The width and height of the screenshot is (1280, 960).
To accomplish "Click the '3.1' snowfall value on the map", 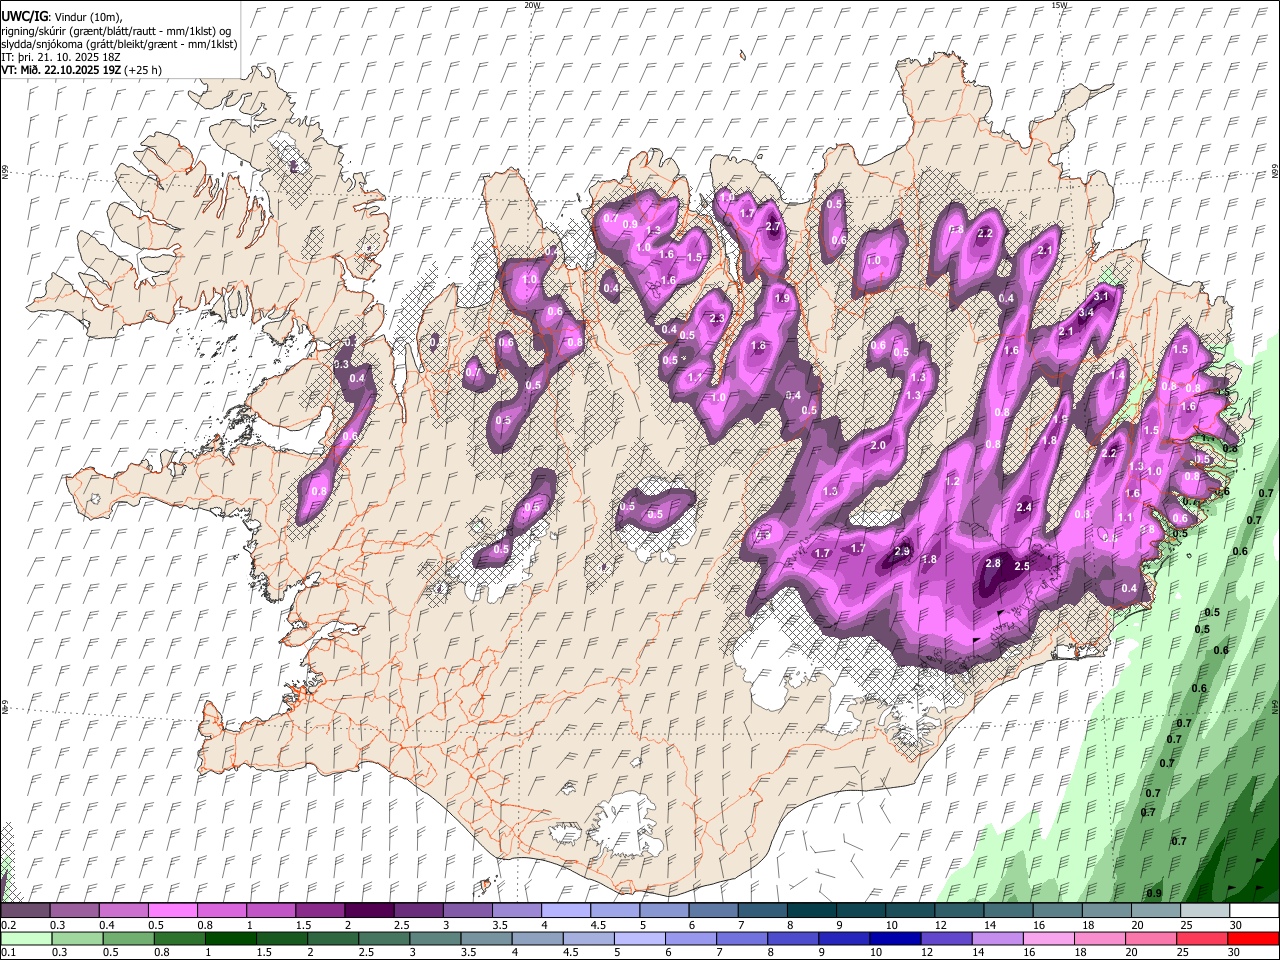I will click(x=1102, y=297).
